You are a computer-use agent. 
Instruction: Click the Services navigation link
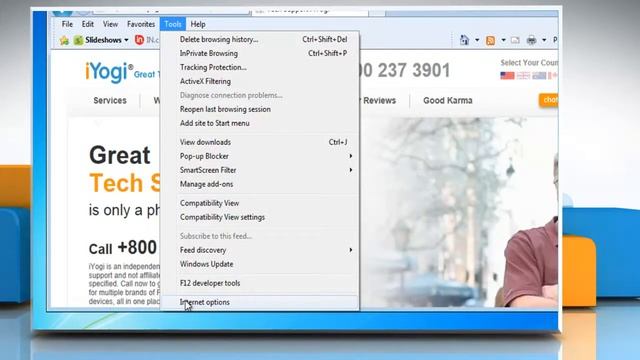[x=110, y=100]
